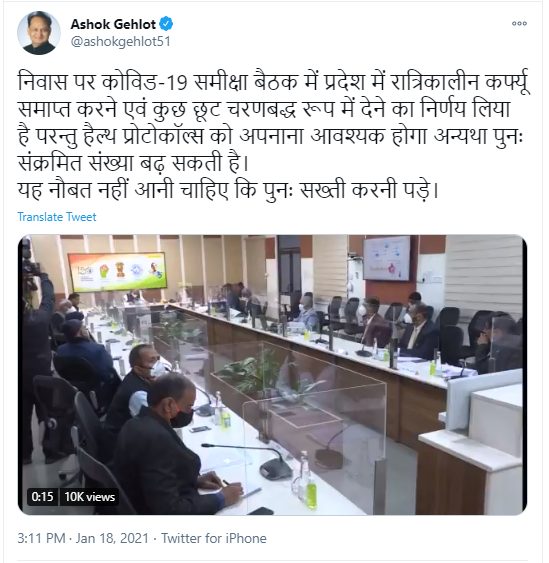Click the blue verified badge
The image size is (549, 563).
(x=166, y=24)
